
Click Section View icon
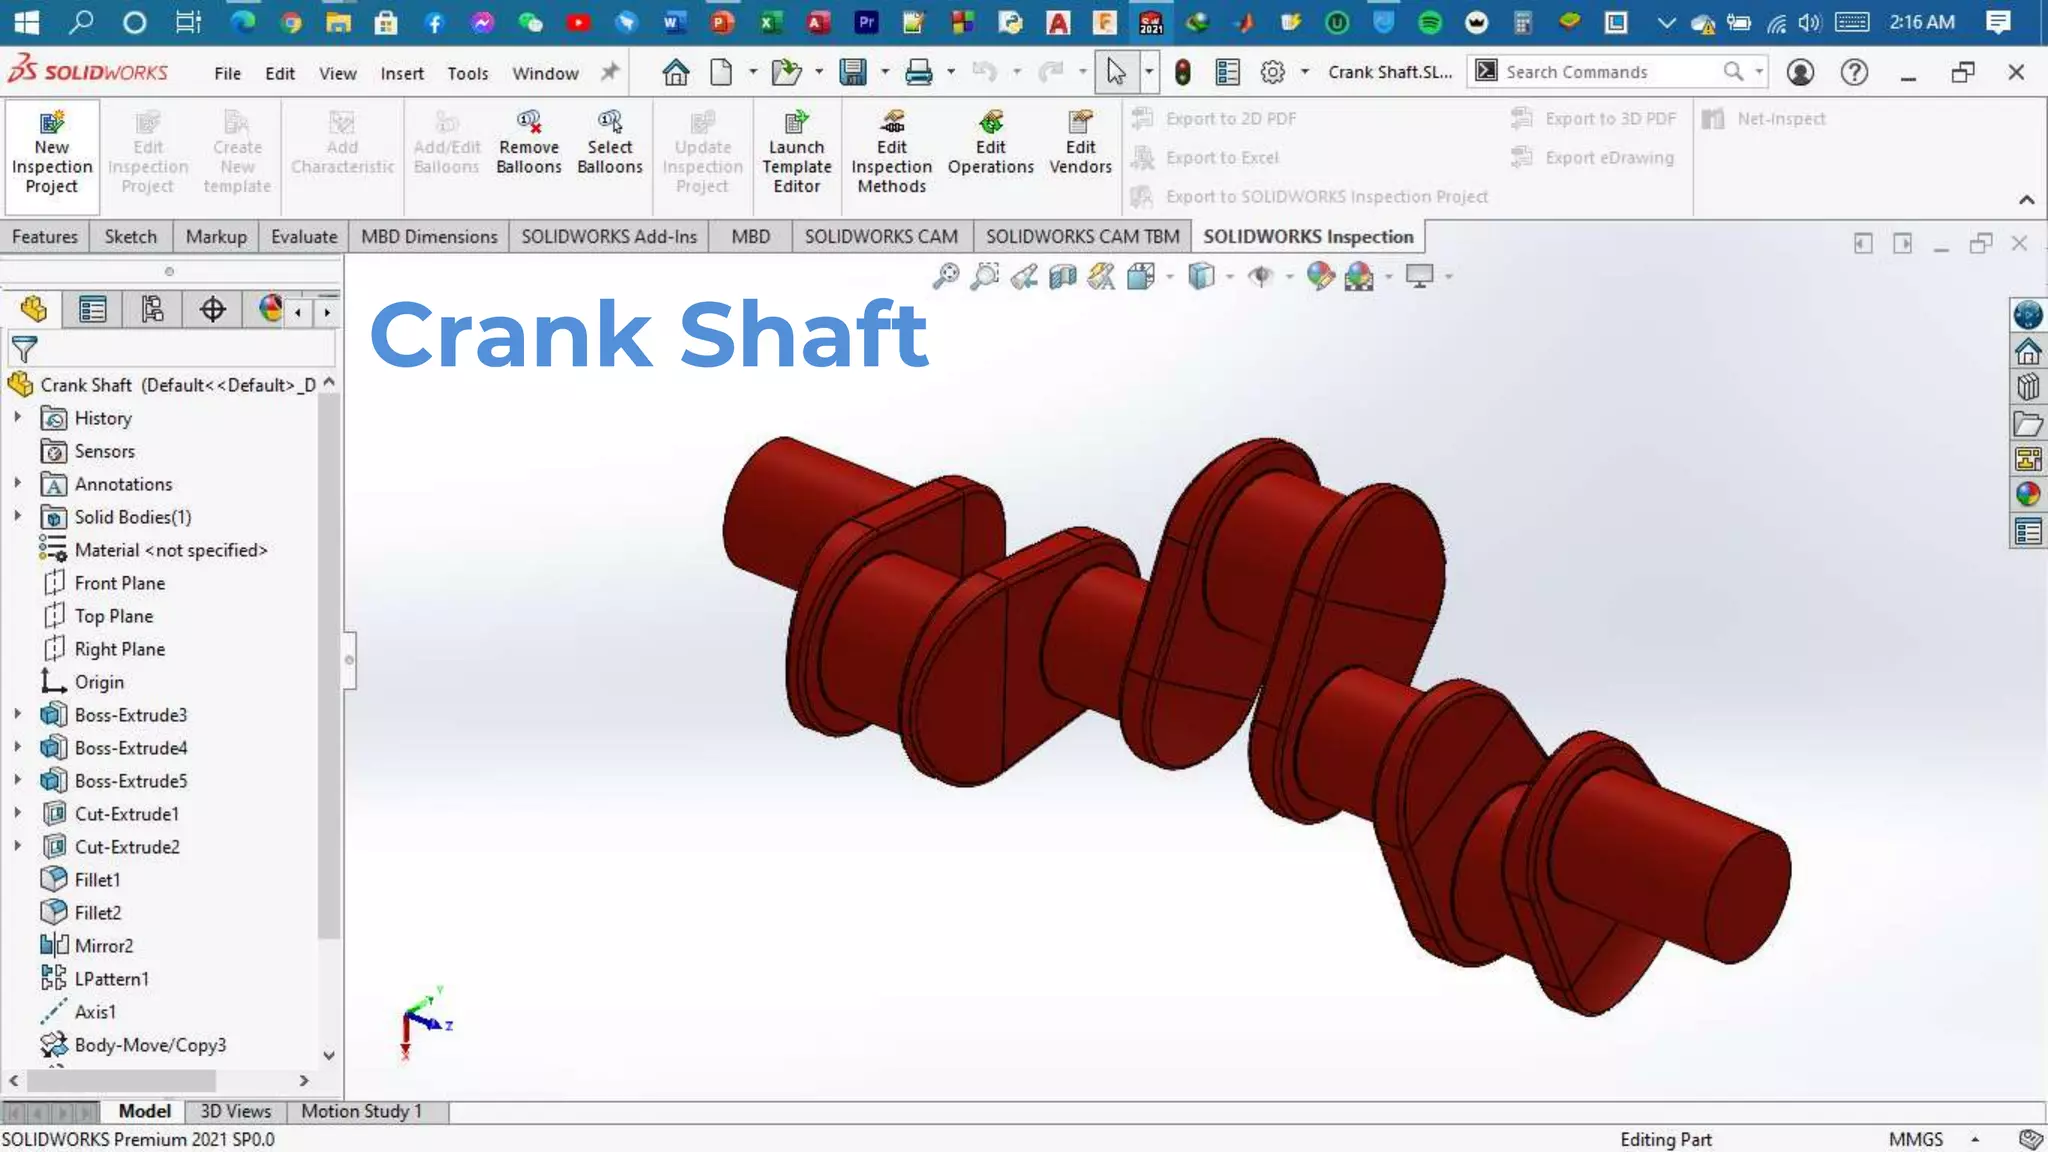(x=1063, y=276)
